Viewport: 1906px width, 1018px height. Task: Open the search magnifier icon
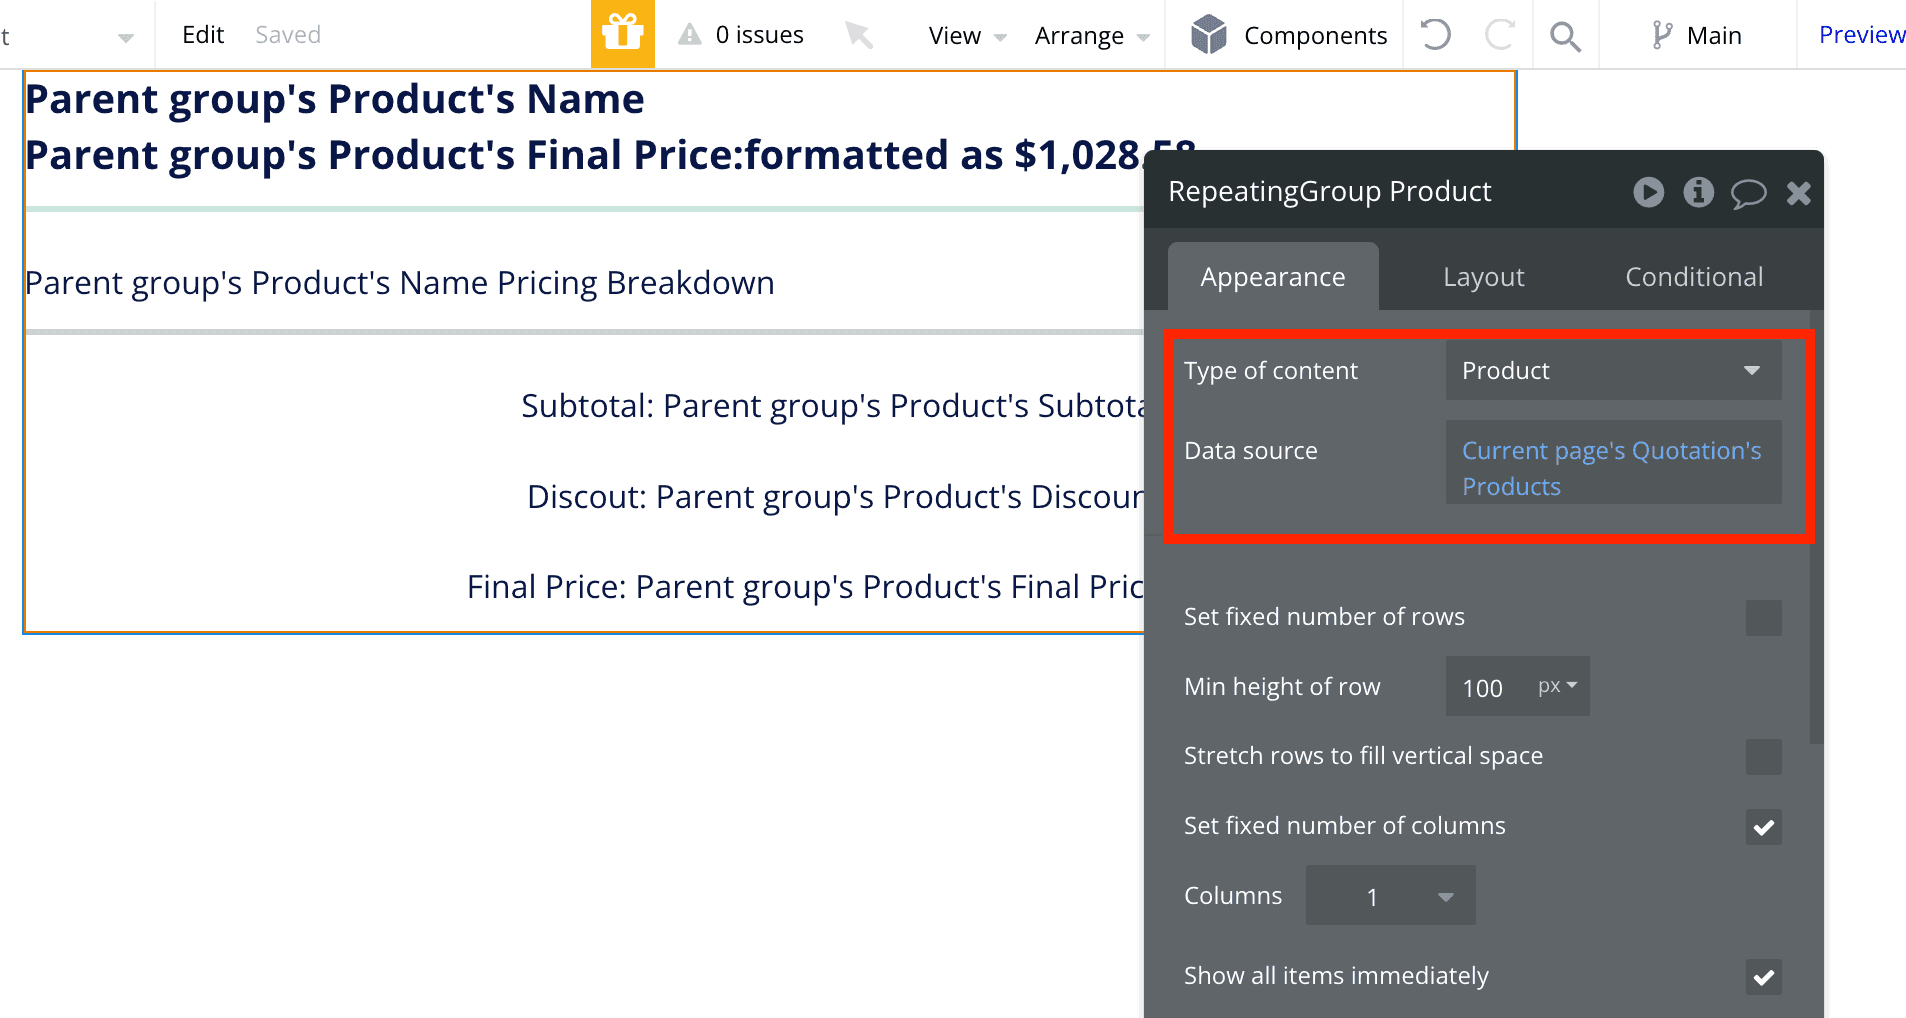click(1565, 37)
